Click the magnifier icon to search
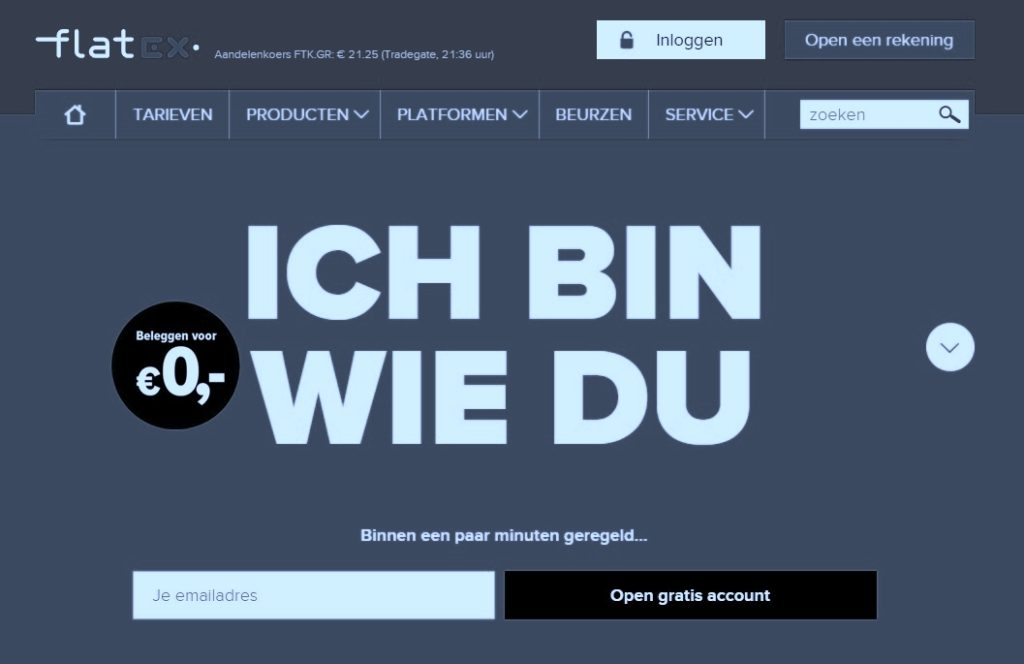The width and height of the screenshot is (1024, 664). pyautogui.click(x=948, y=114)
